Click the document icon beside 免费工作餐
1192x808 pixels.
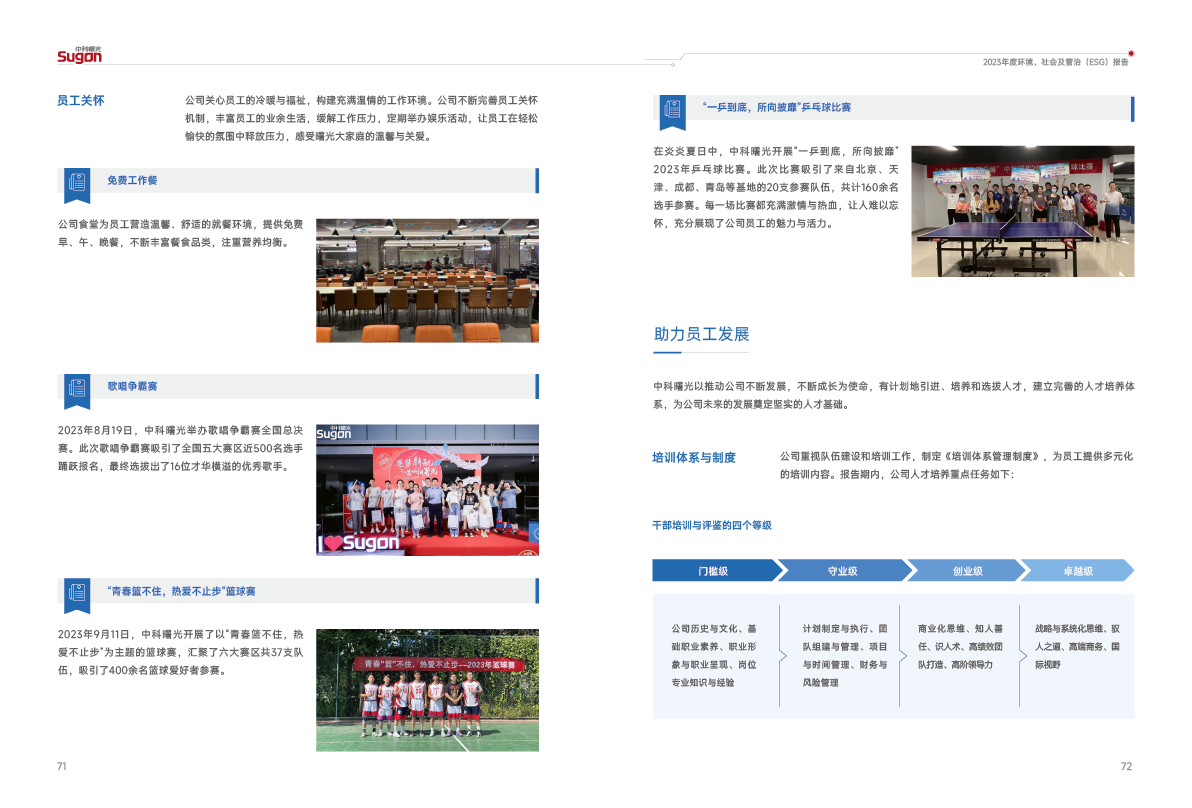pos(77,182)
